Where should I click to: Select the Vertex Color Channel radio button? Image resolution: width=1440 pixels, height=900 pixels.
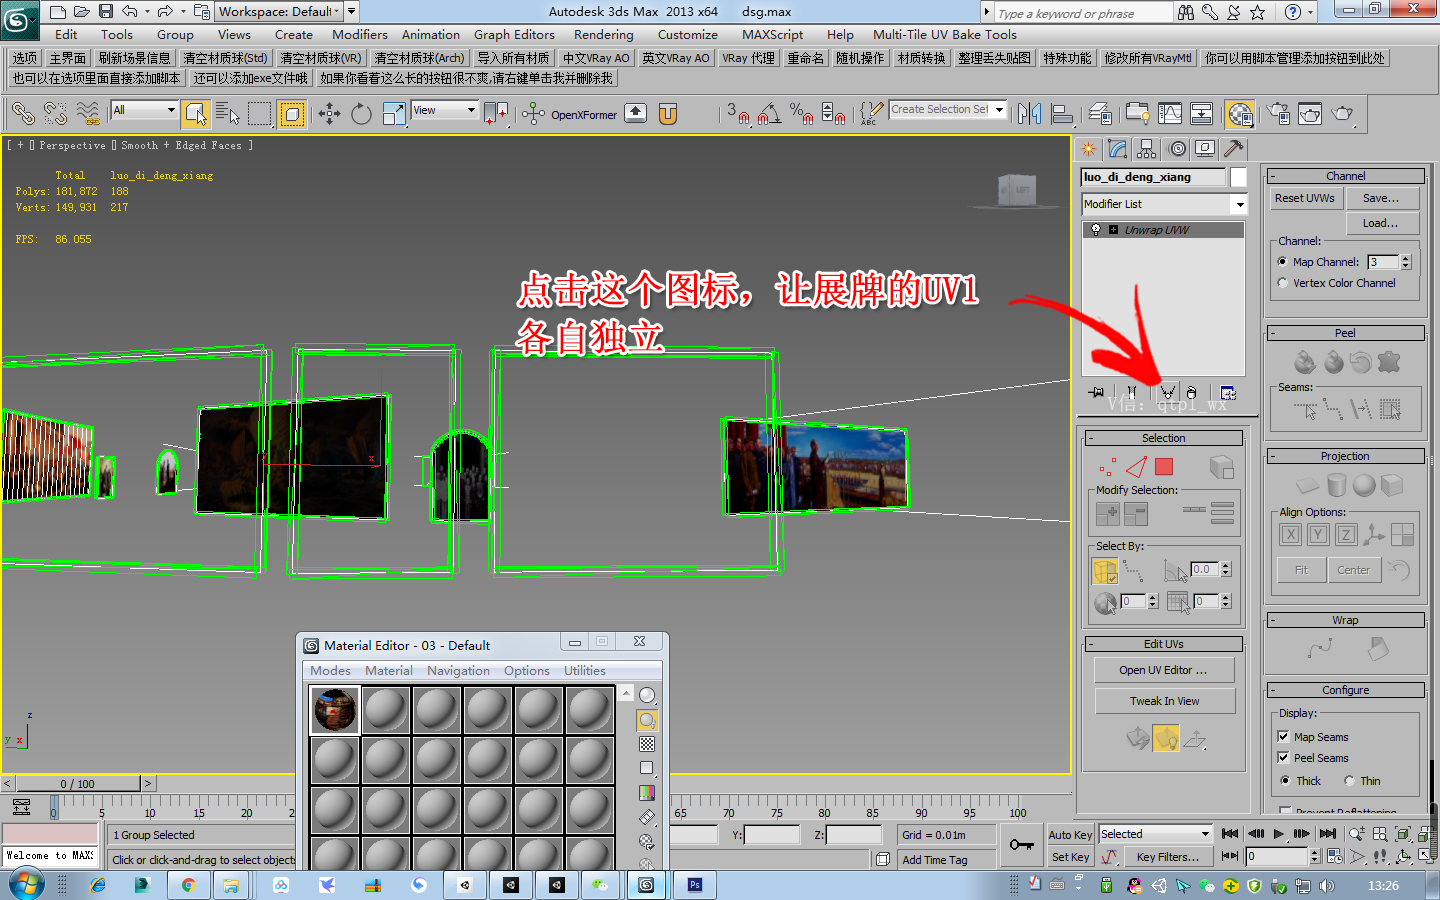1282,282
